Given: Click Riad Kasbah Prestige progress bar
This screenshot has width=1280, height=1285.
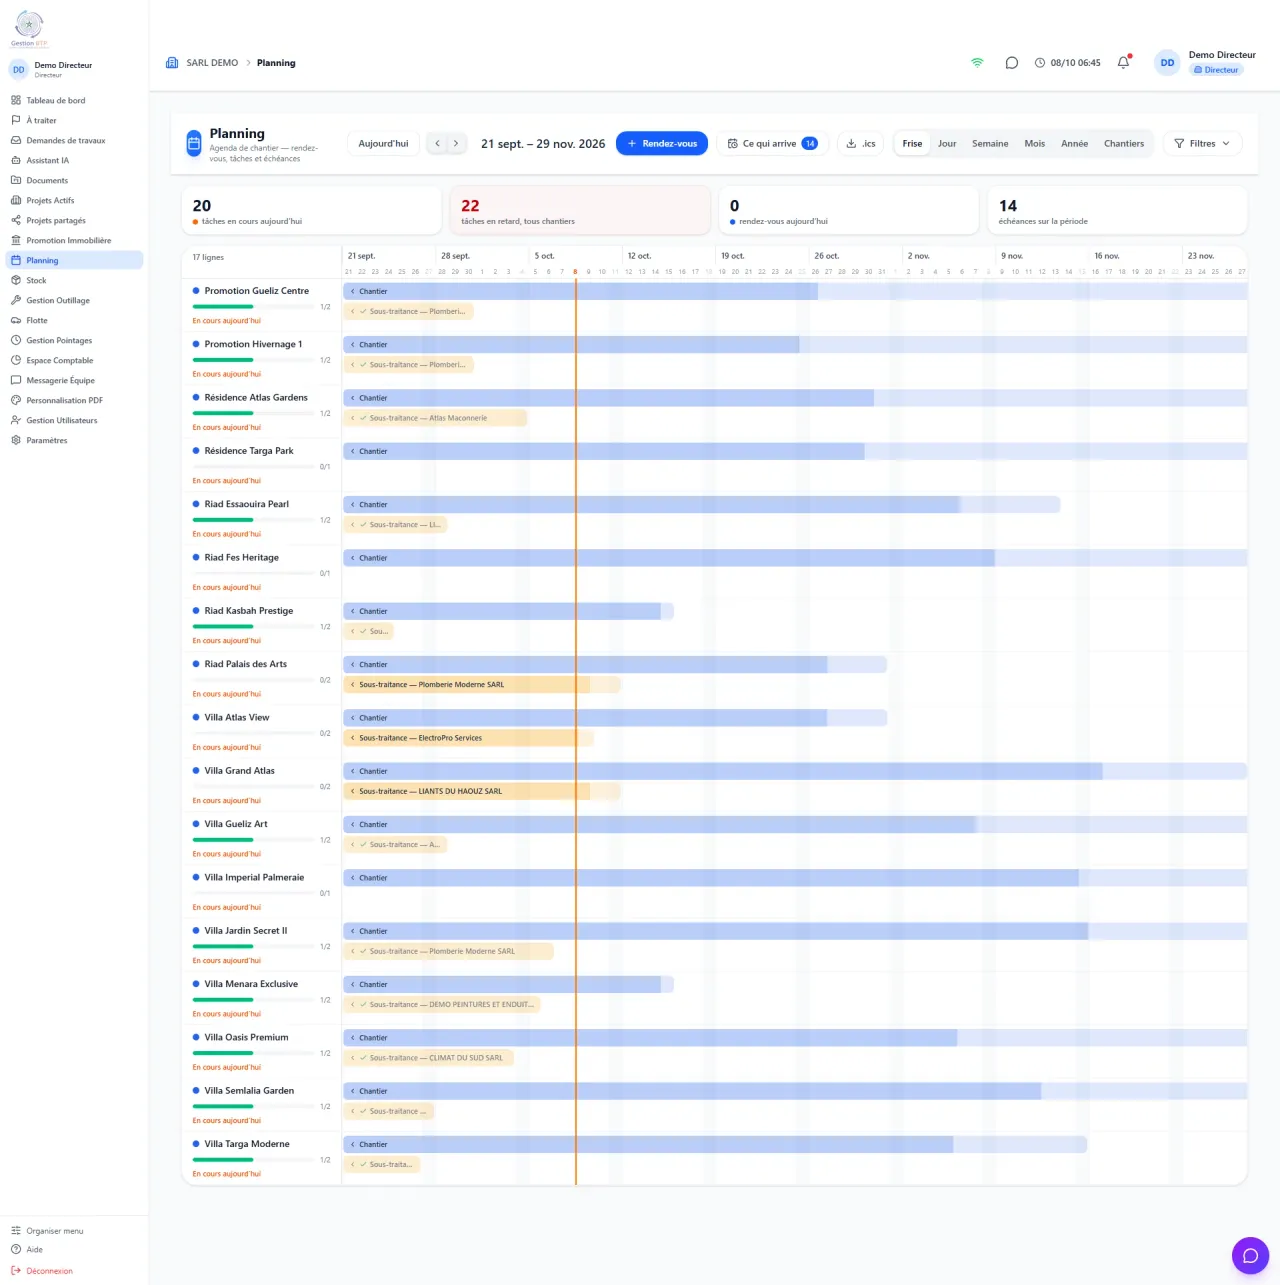Looking at the screenshot, I should (253, 627).
